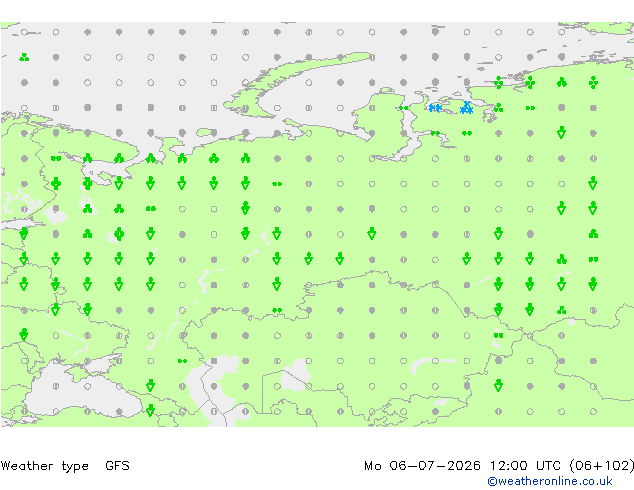Open the weatheronline.co.uk copyright link
The height and width of the screenshot is (490, 634).
pos(550,481)
